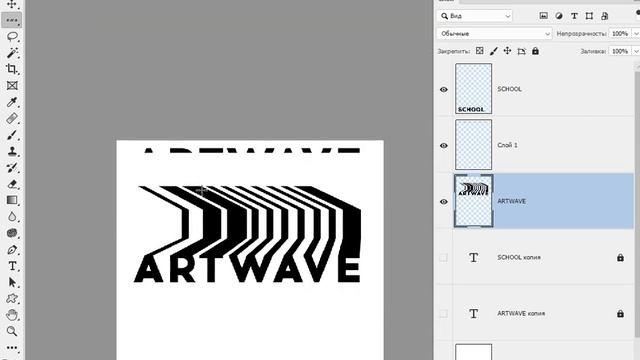Lock transparent pixels of layer

(480, 51)
